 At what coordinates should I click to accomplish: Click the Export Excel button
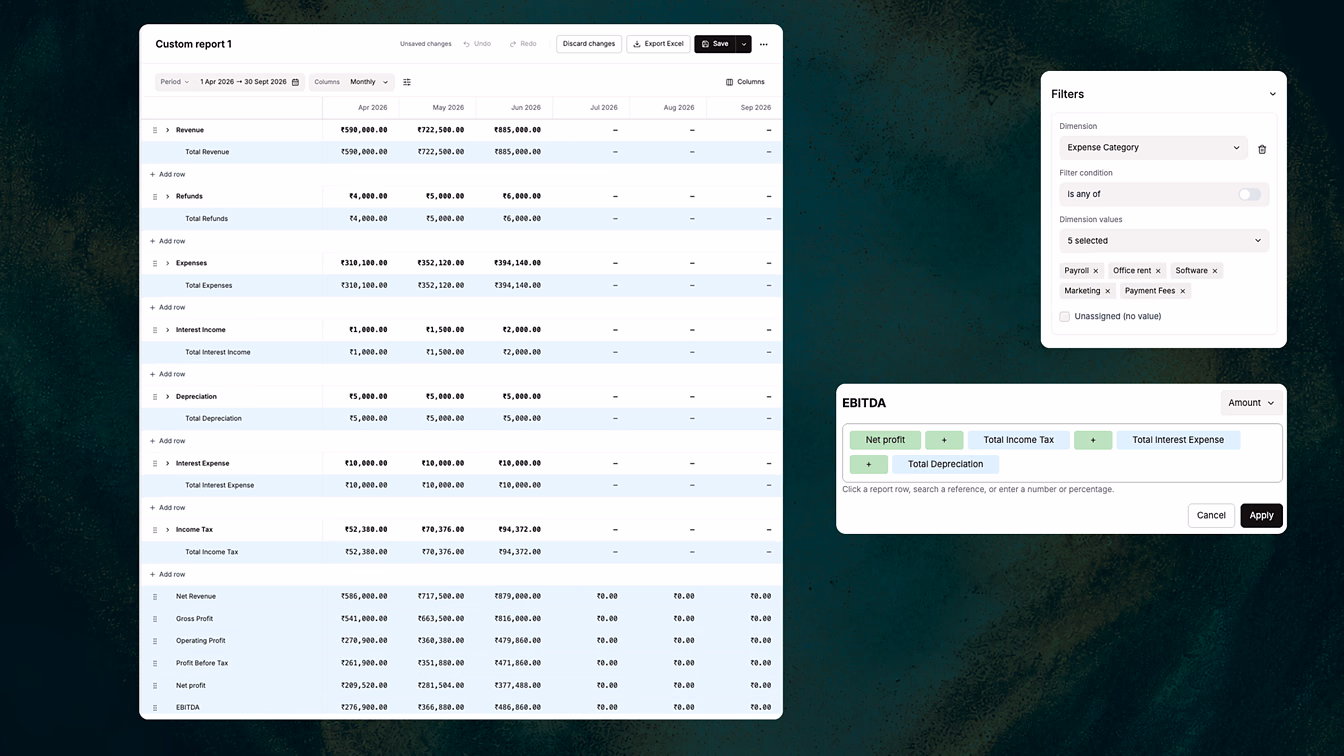(658, 44)
